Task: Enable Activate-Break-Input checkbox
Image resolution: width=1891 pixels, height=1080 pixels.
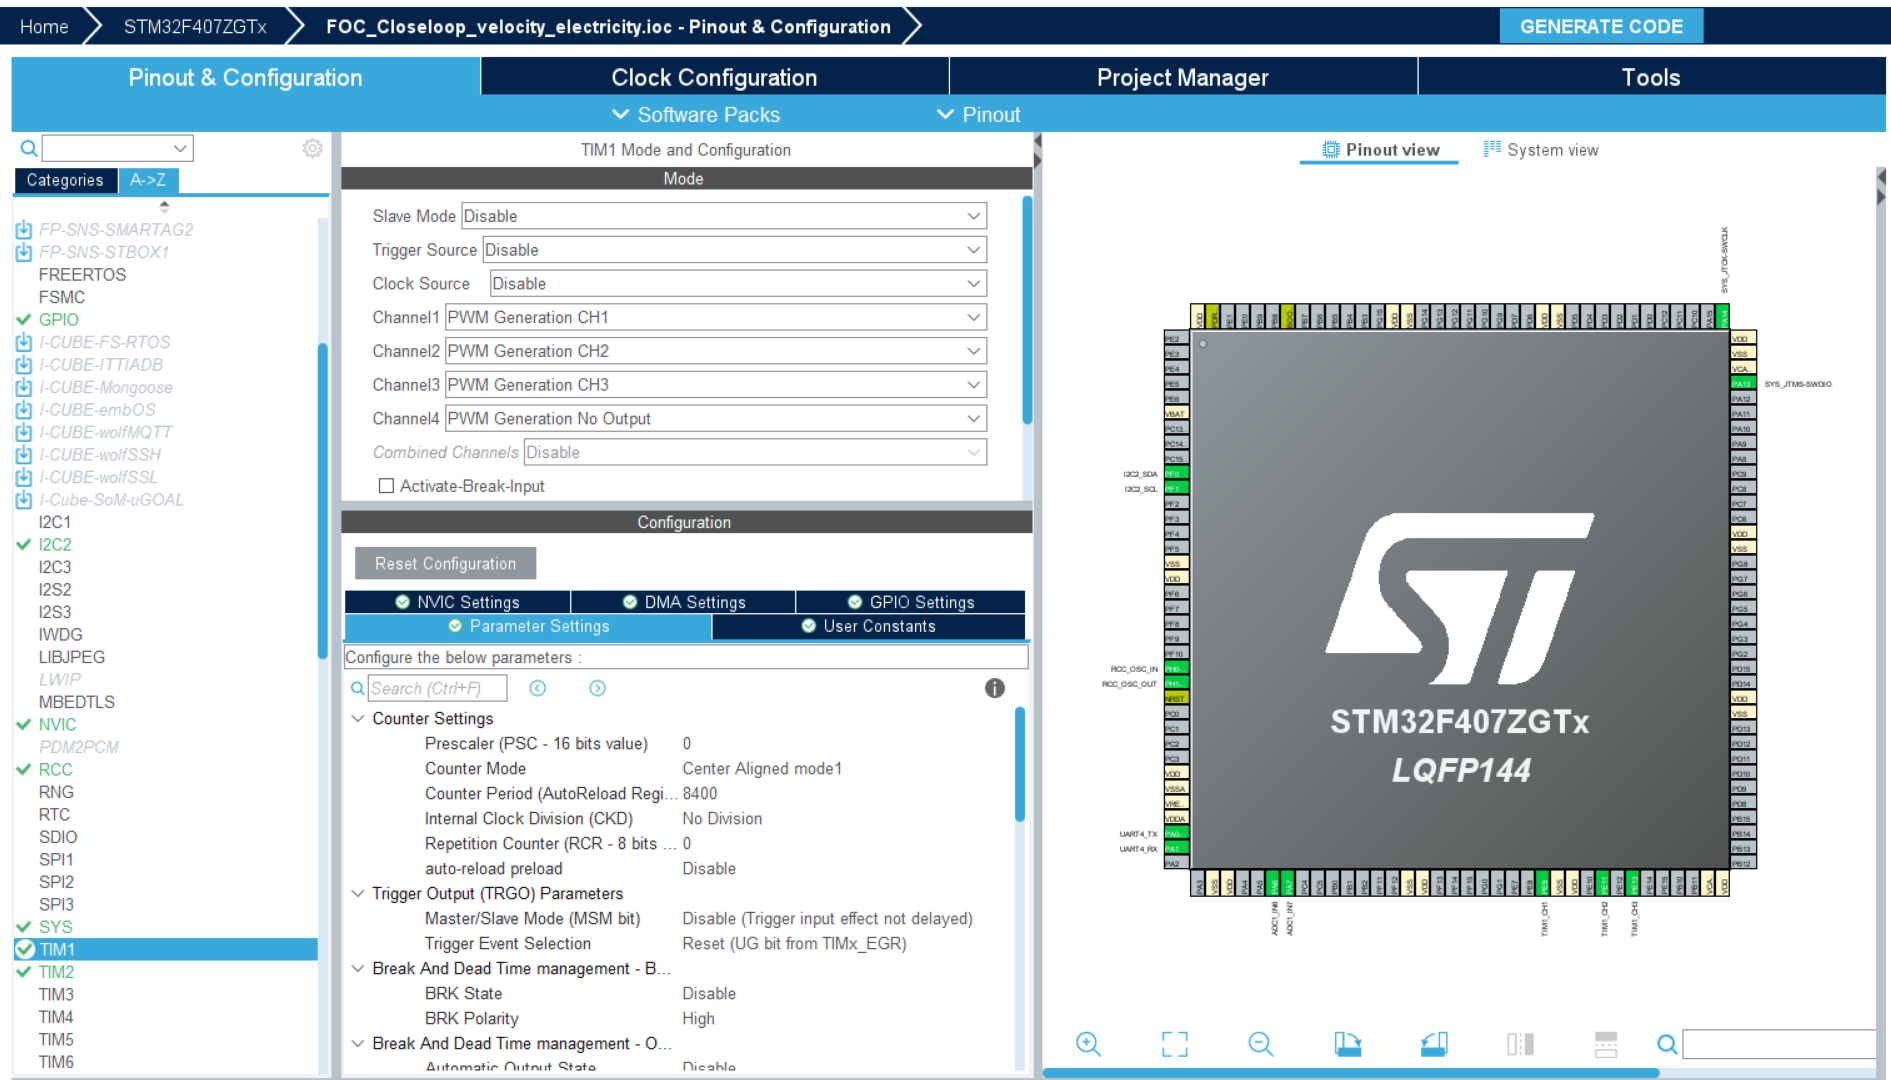Action: pyautogui.click(x=386, y=486)
